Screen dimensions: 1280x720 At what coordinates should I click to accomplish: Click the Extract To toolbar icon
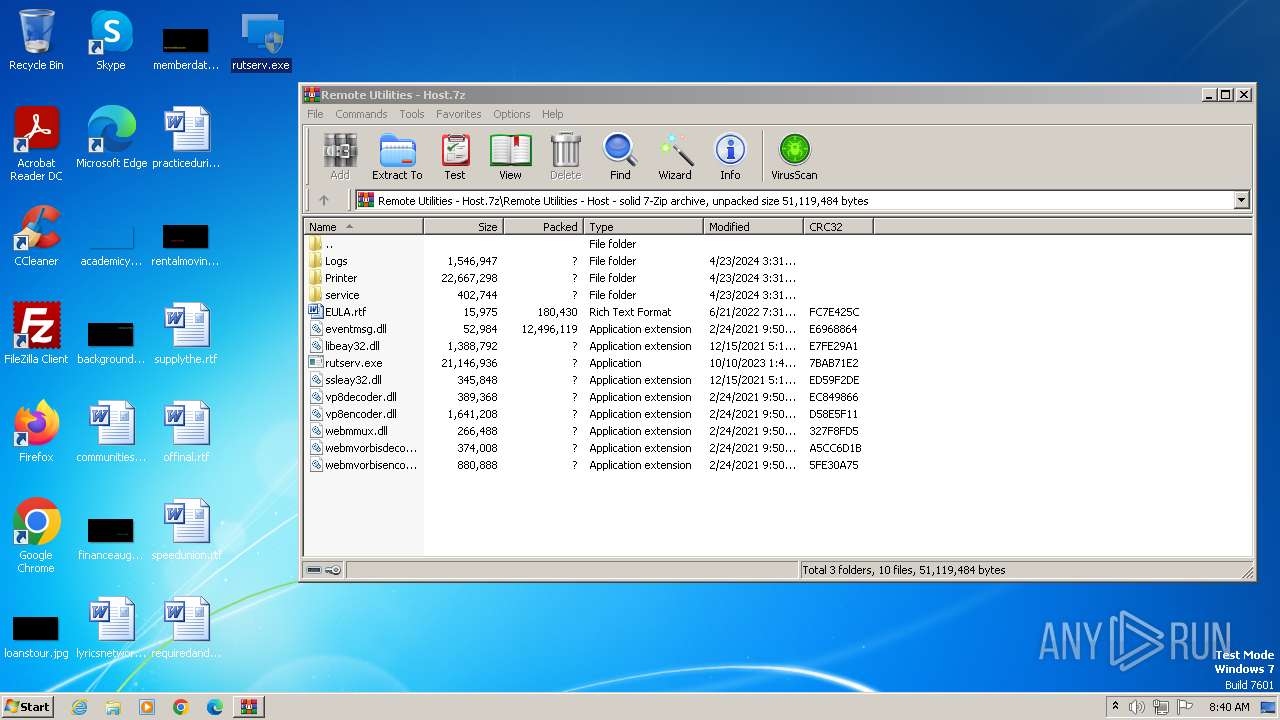pyautogui.click(x=397, y=157)
